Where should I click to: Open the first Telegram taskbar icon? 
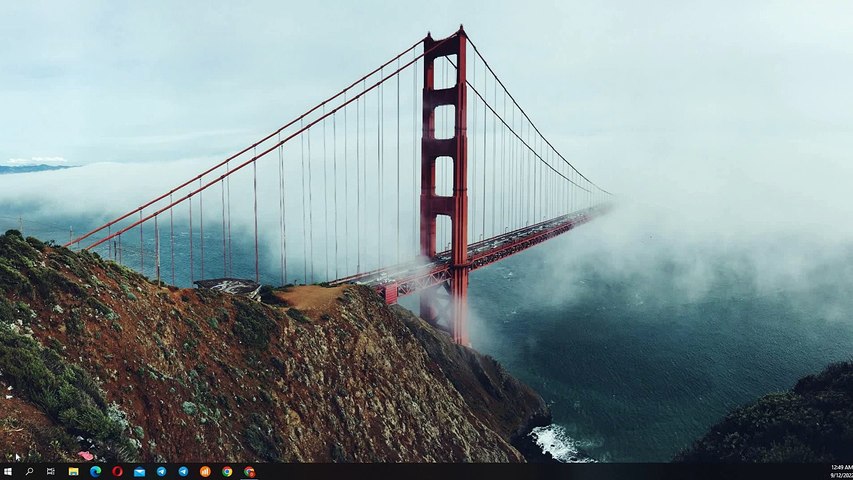tap(162, 472)
